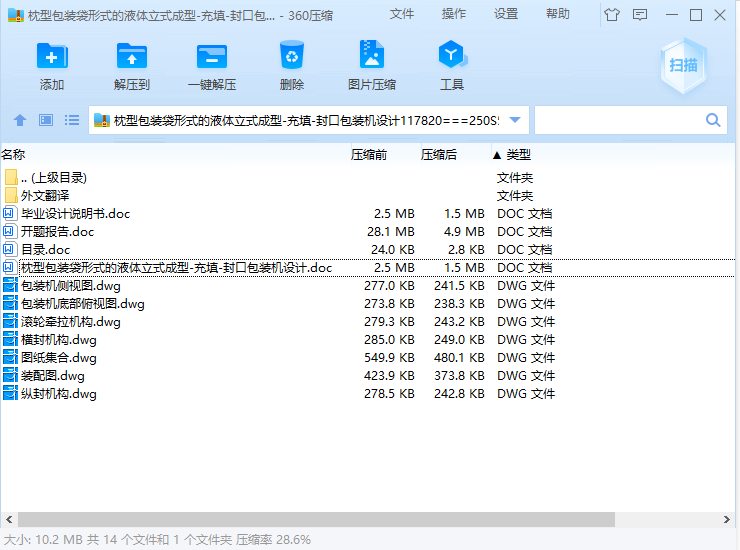Select 枕型包装袋形式的液体立式成型-充填-封口包装机设计.doc
Screen dimensions: 740x550
(177, 268)
